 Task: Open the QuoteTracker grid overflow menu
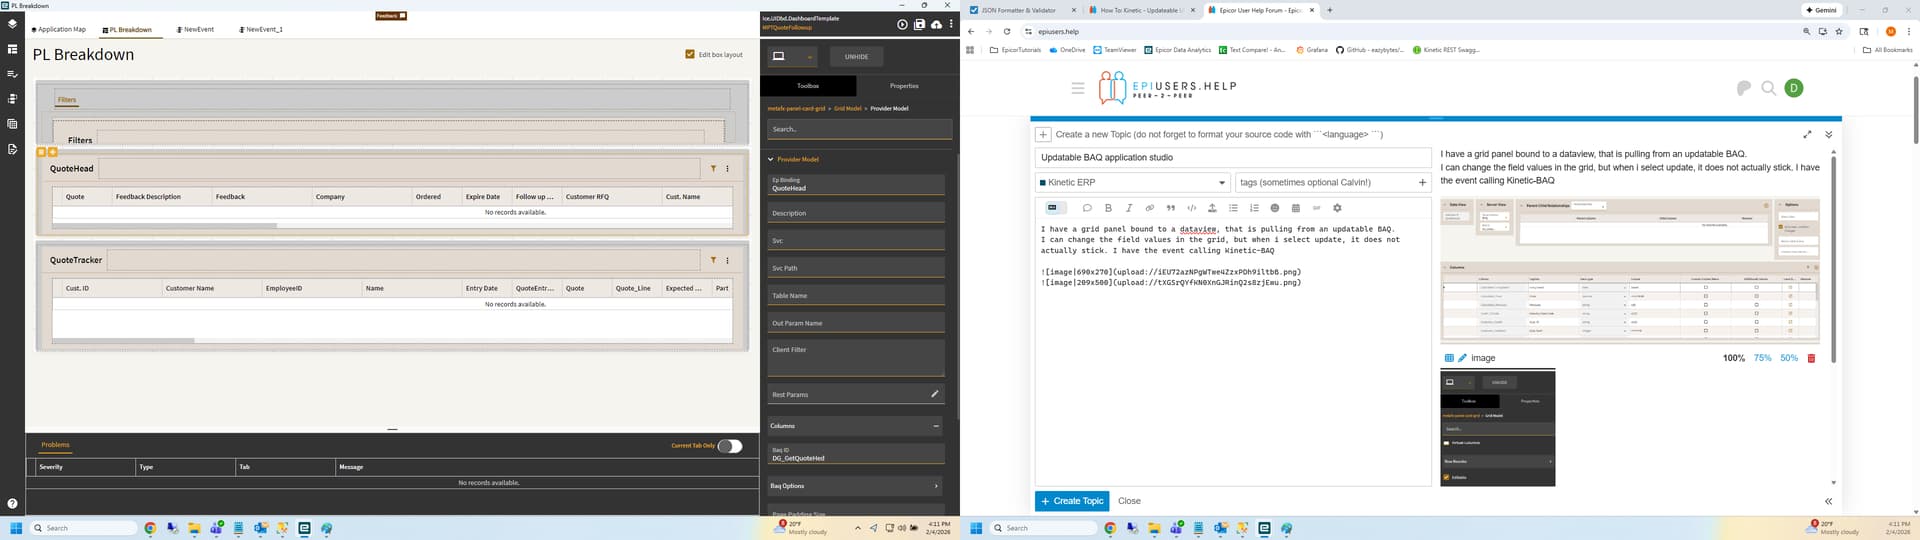727,260
